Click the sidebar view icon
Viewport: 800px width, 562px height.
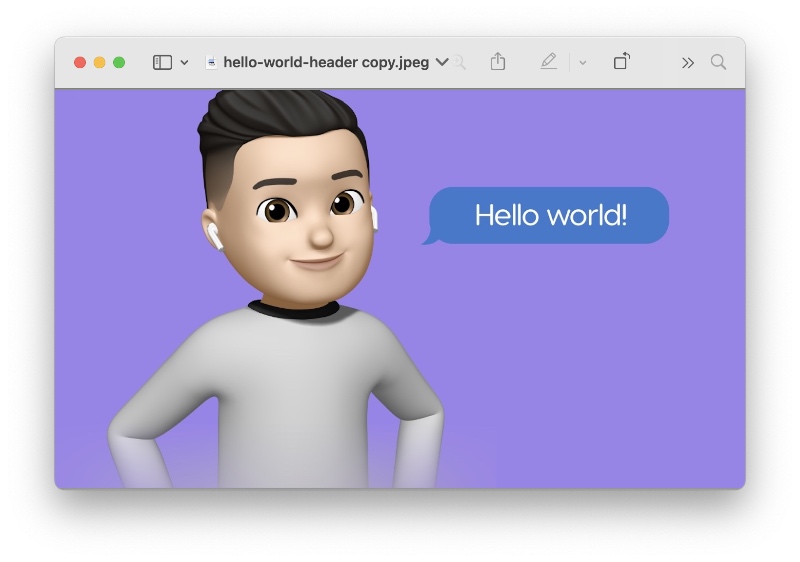coord(162,62)
